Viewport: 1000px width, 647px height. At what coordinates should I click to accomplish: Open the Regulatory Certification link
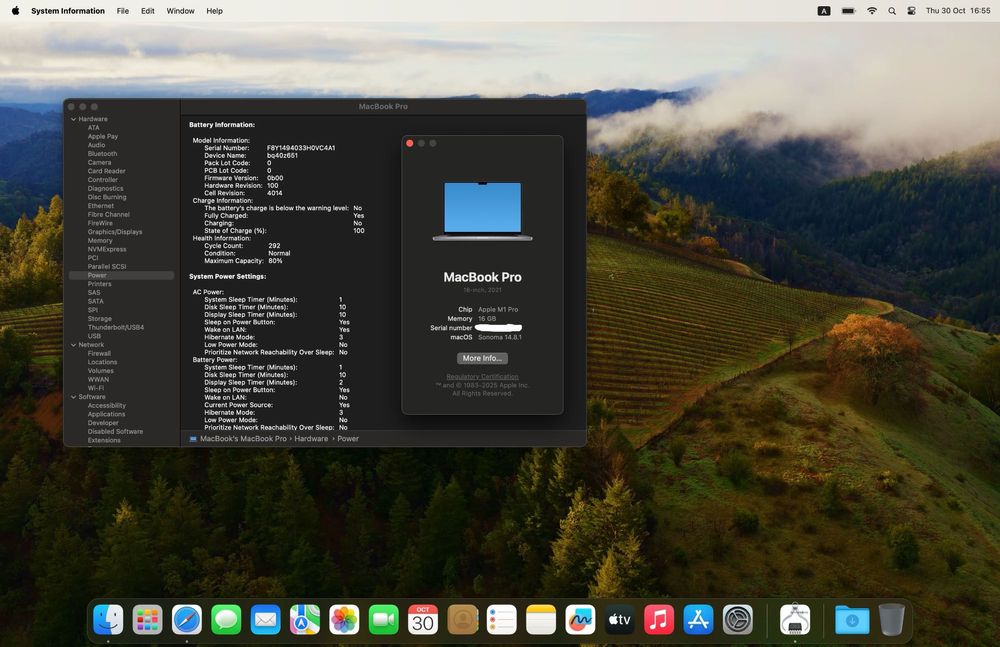[482, 376]
